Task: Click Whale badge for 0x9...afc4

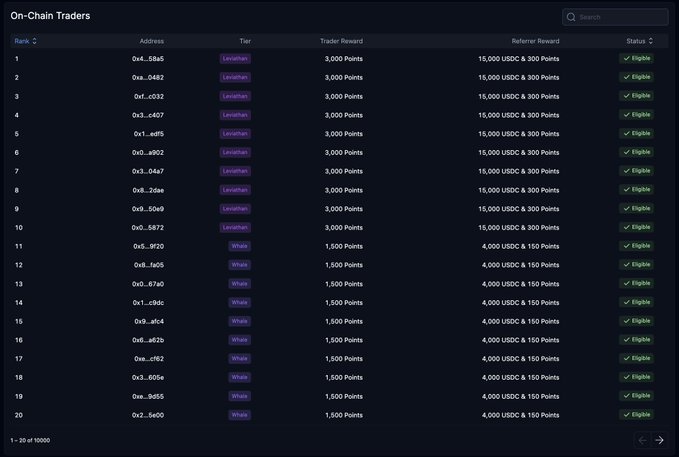Action: pos(239,321)
